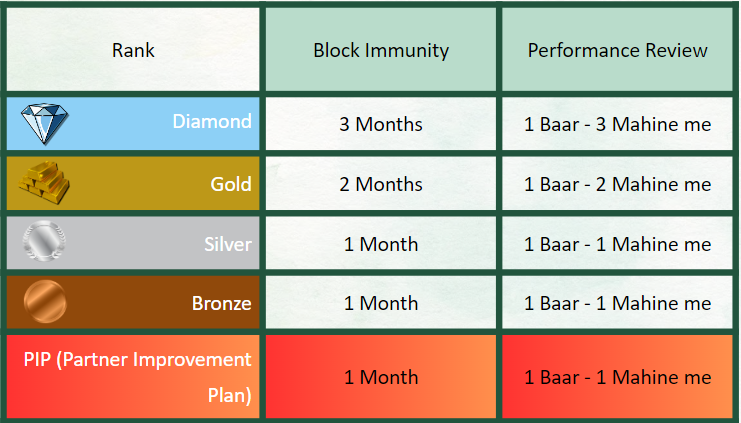The image size is (741, 423).
Task: Click the Diamond rank label
Action: tap(211, 122)
